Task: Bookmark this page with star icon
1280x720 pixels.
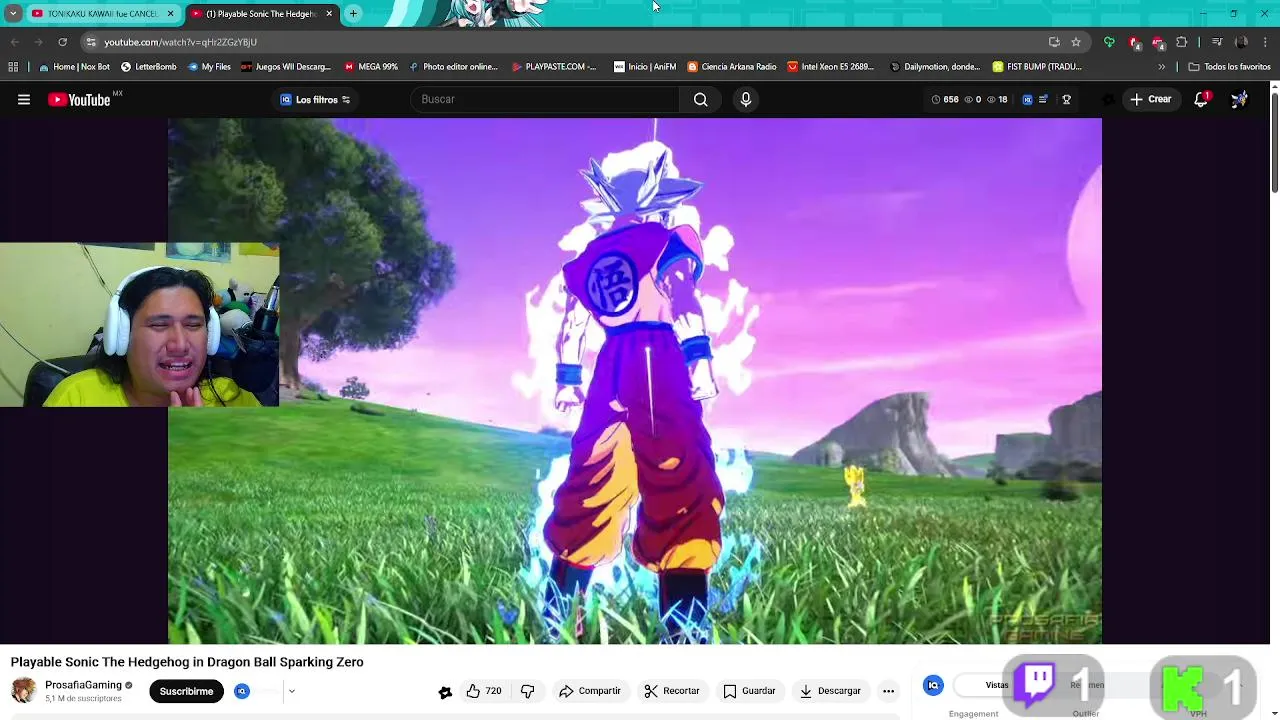Action: click(1076, 42)
